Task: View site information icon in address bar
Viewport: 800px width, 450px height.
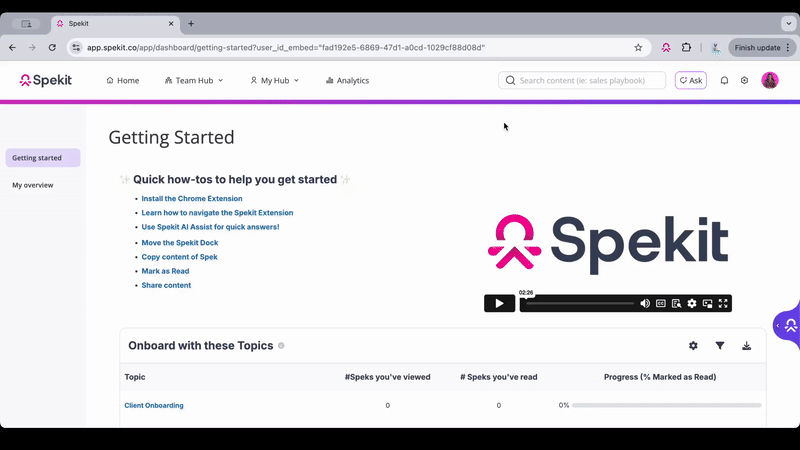Action: [x=76, y=47]
